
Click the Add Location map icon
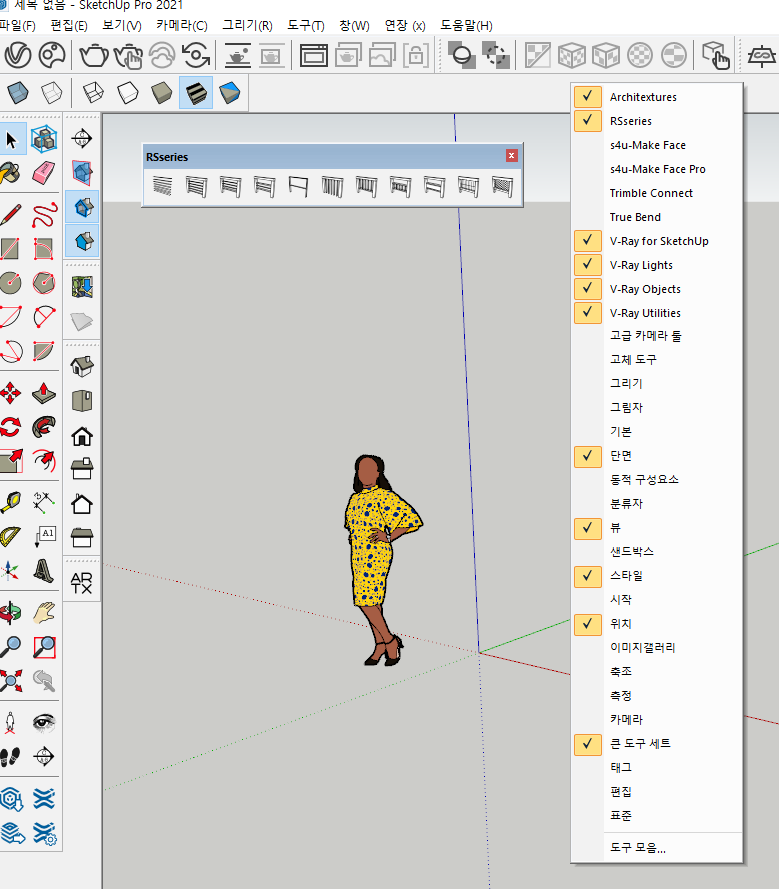click(x=82, y=287)
